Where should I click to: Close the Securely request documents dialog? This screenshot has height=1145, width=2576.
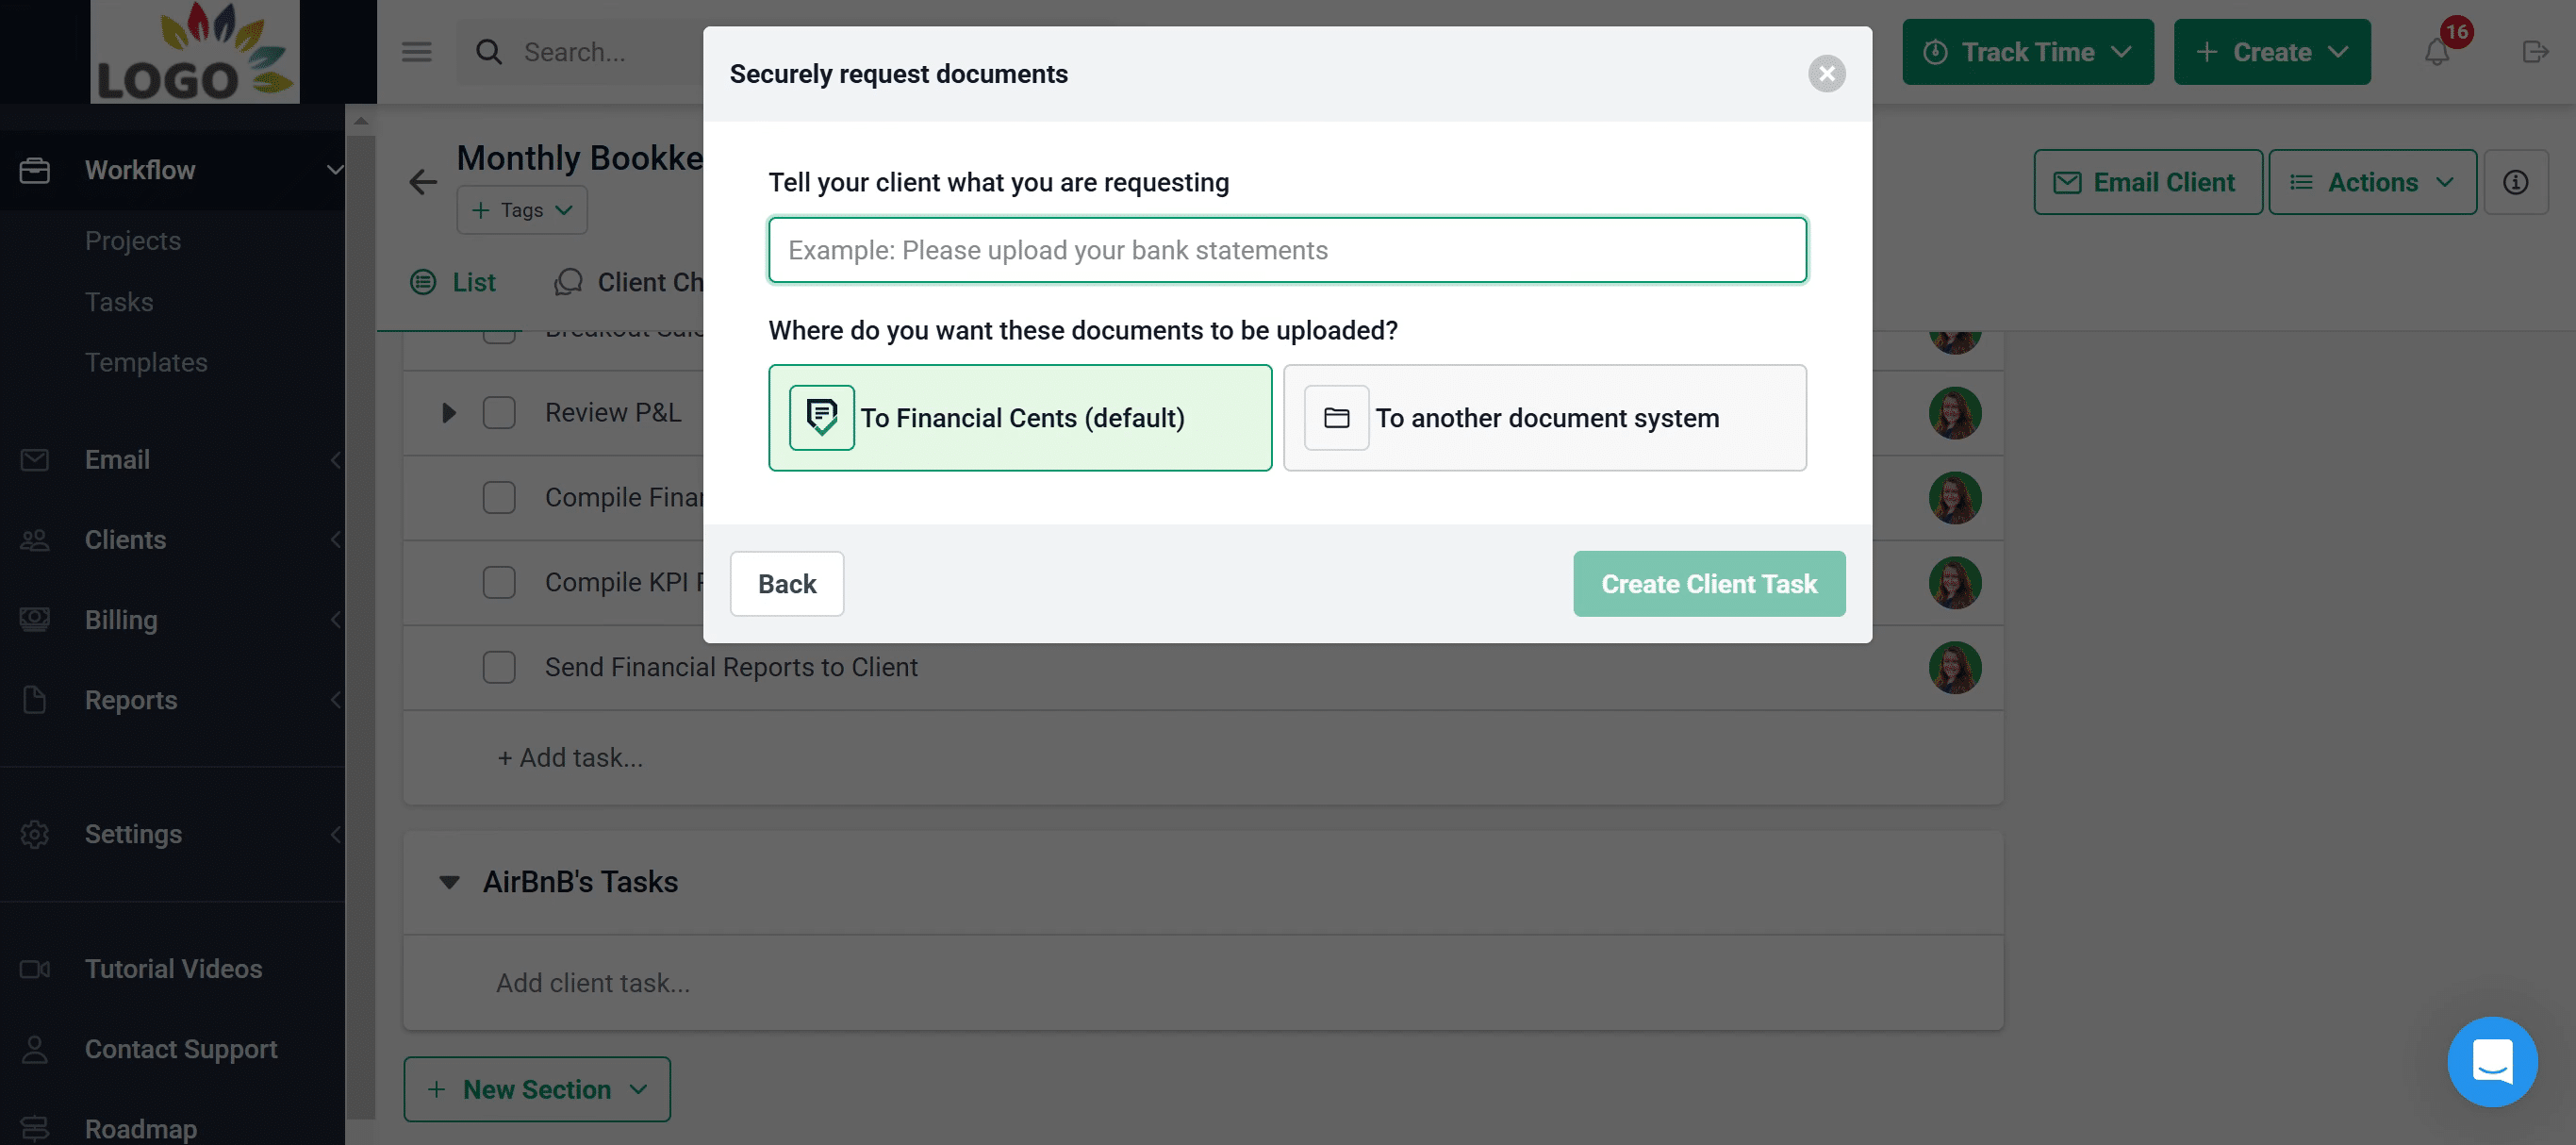[x=1826, y=74]
